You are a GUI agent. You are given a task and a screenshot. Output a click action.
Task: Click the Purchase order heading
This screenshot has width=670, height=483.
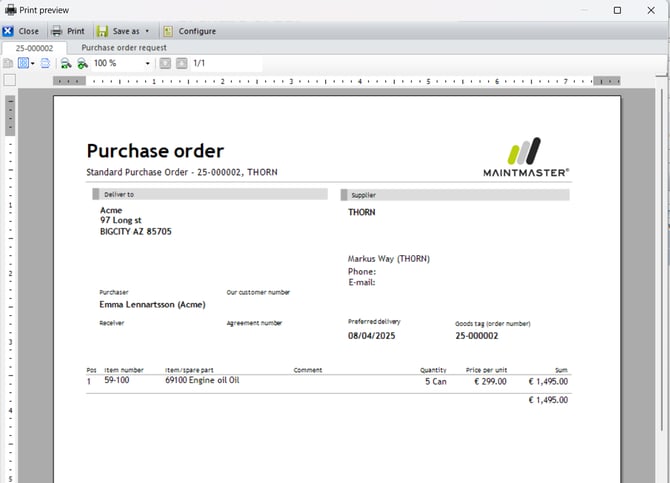pyautogui.click(x=155, y=151)
